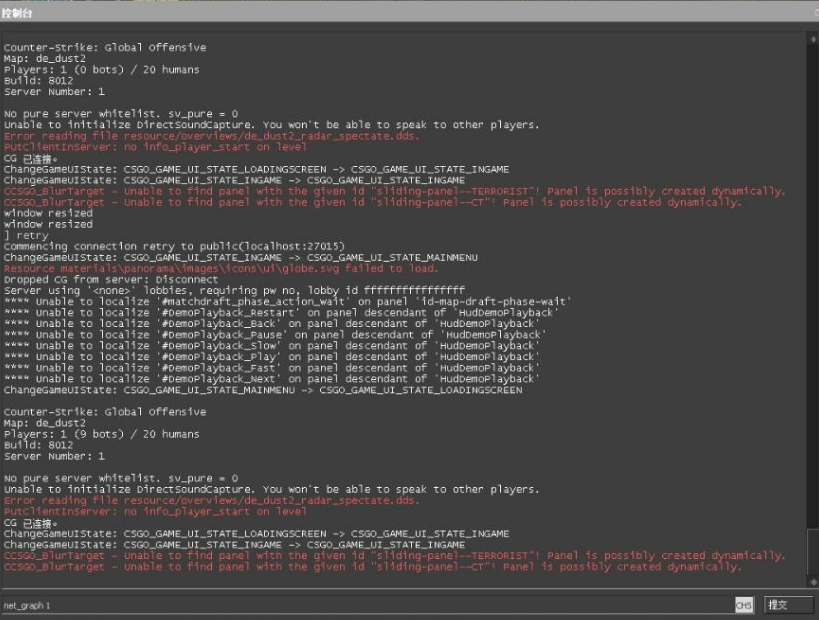Click the 'Players: 1 (9 bots) / 20 humans' line
819x620 pixels.
tap(101, 434)
